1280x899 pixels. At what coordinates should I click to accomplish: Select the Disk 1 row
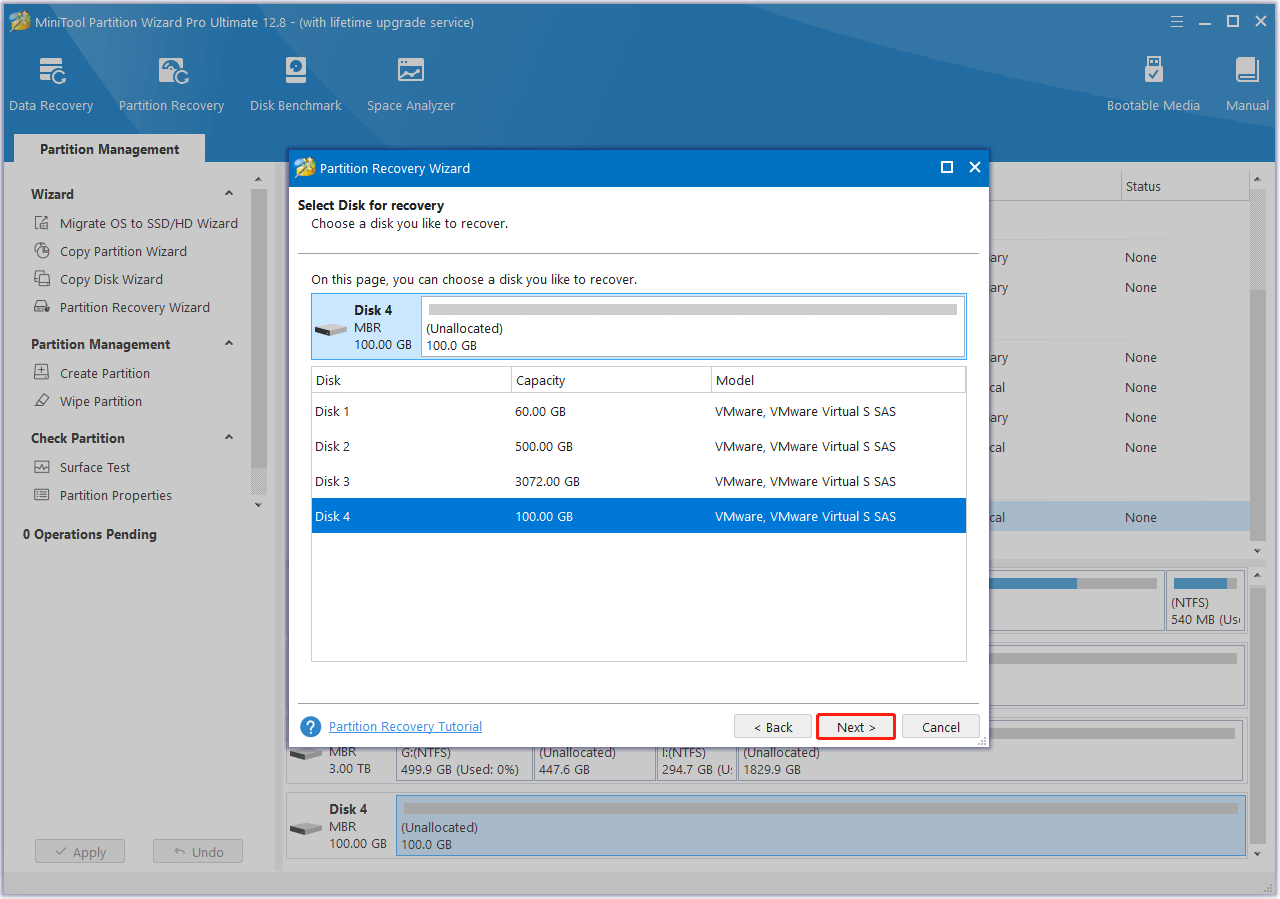[x=639, y=411]
